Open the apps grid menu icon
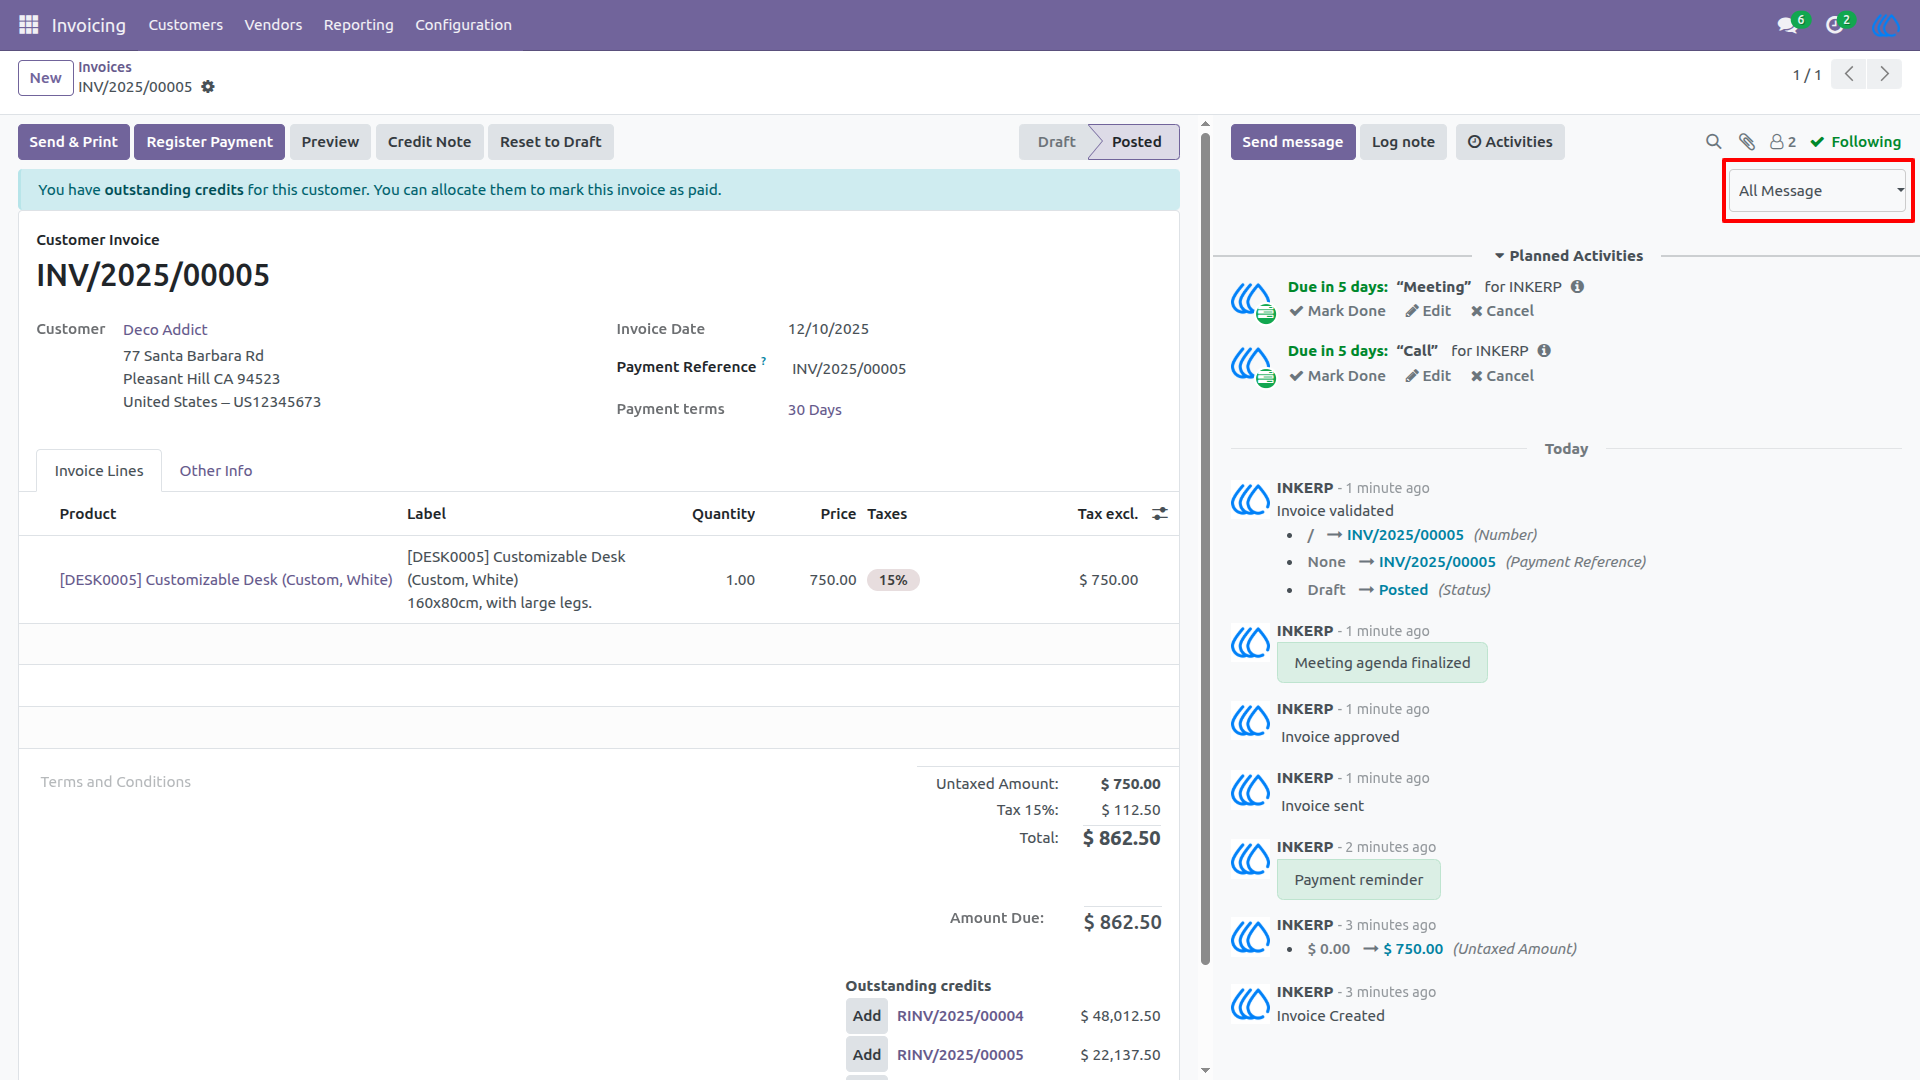This screenshot has width=1920, height=1080. coord(29,24)
